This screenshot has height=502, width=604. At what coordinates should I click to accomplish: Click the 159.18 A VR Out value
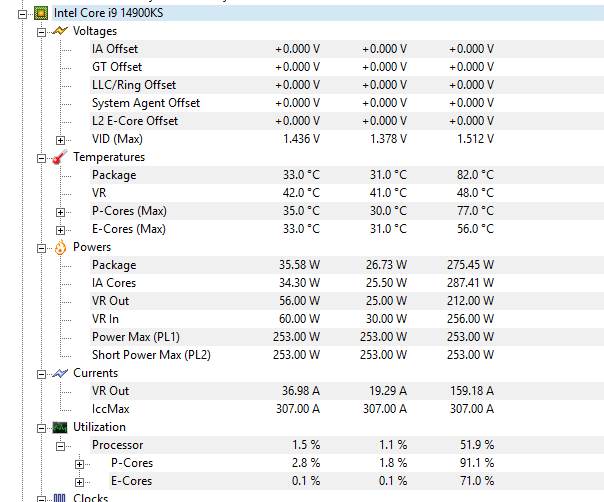pos(472,391)
